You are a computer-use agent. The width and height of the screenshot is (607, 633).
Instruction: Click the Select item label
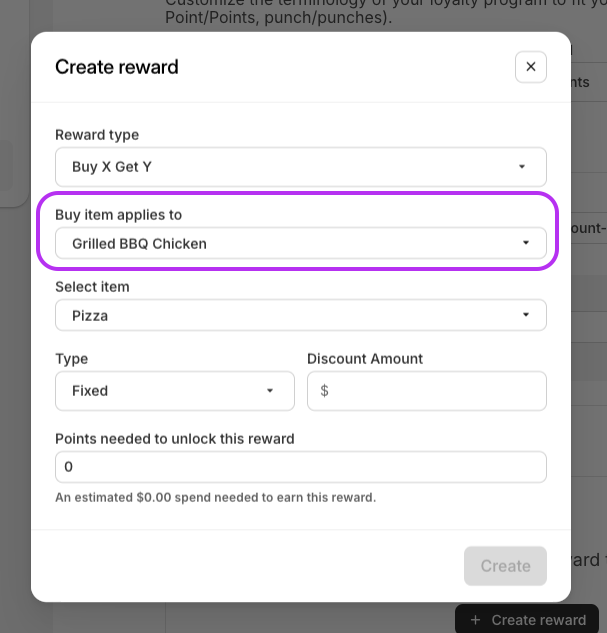pyautogui.click(x=92, y=287)
